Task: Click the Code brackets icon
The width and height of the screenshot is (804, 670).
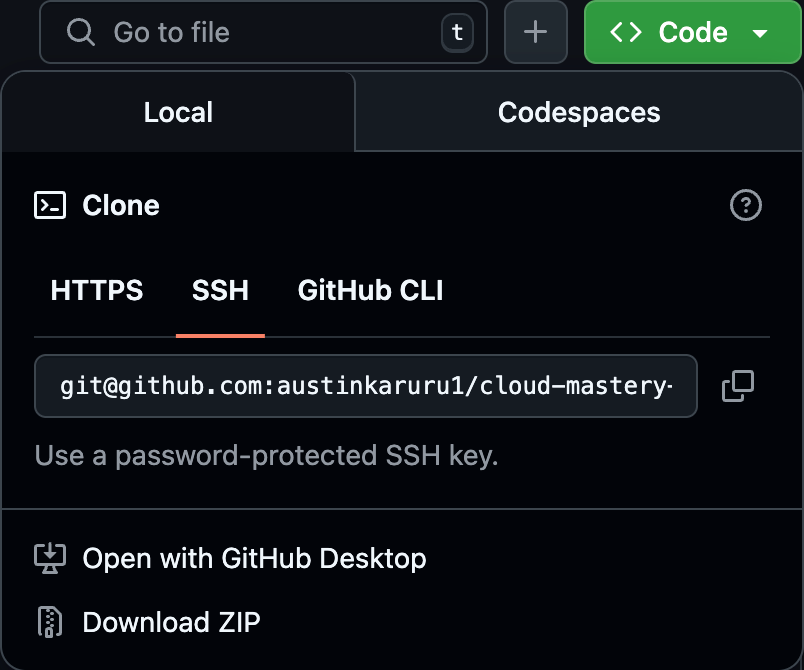Action: pos(627,31)
